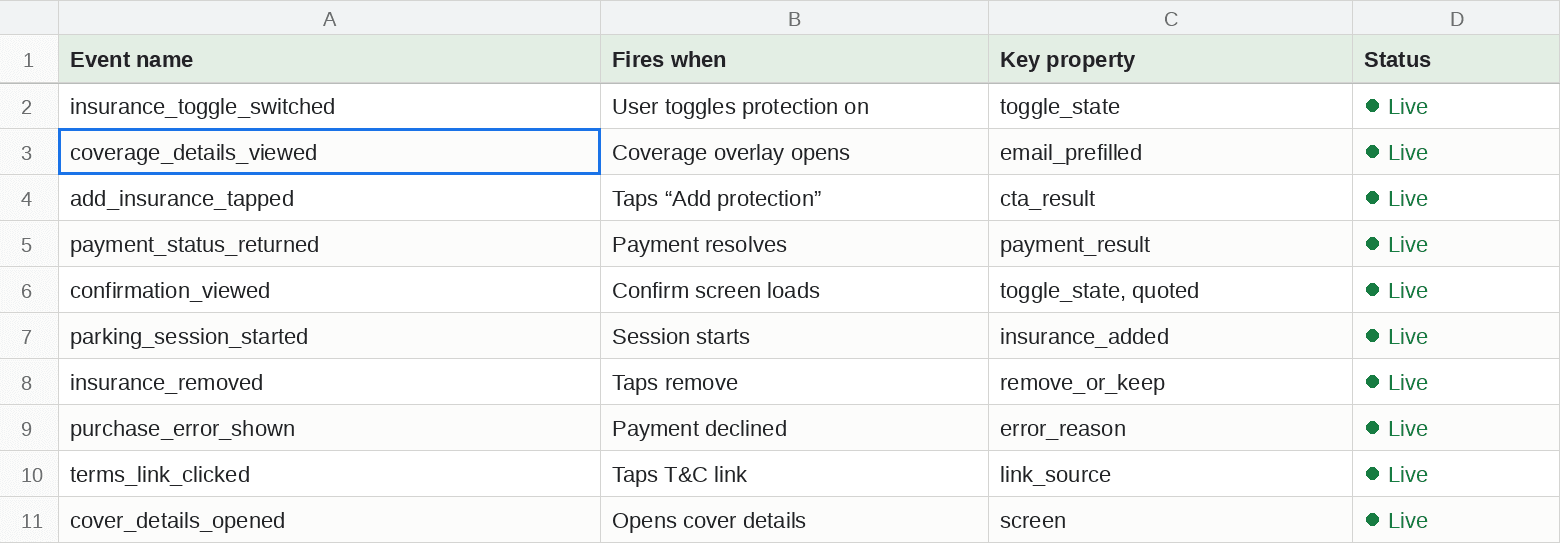This screenshot has height=544, width=1560.
Task: Click the select-all corner box
Action: 29,18
